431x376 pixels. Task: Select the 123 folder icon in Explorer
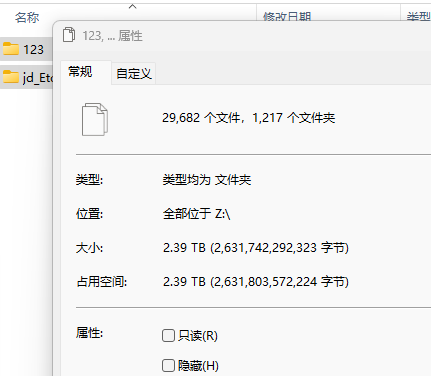pyautogui.click(x=11, y=49)
